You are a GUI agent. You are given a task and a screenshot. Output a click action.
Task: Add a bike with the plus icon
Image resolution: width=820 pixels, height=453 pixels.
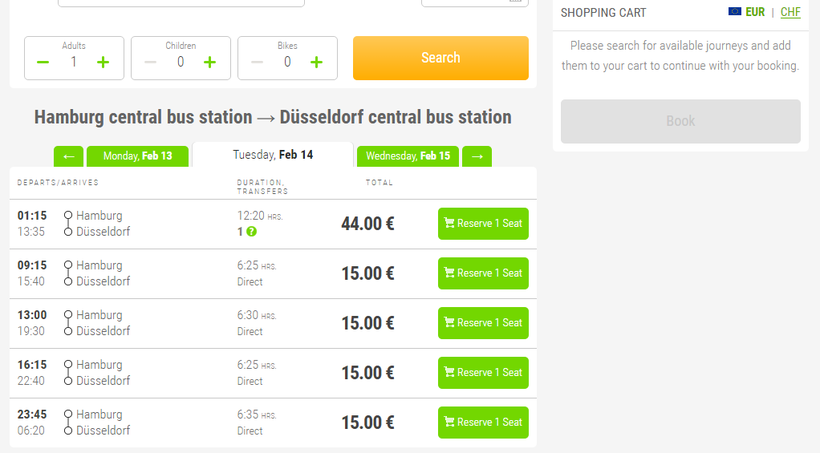(316, 62)
